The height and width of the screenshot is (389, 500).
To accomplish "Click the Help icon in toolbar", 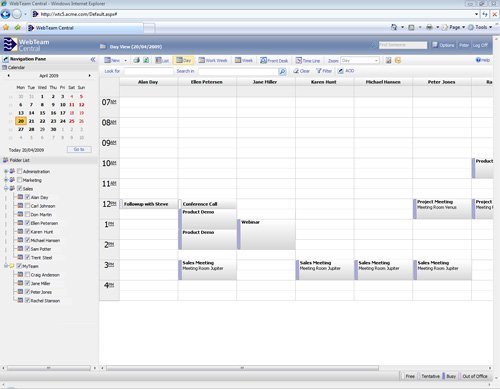I will tap(478, 60).
